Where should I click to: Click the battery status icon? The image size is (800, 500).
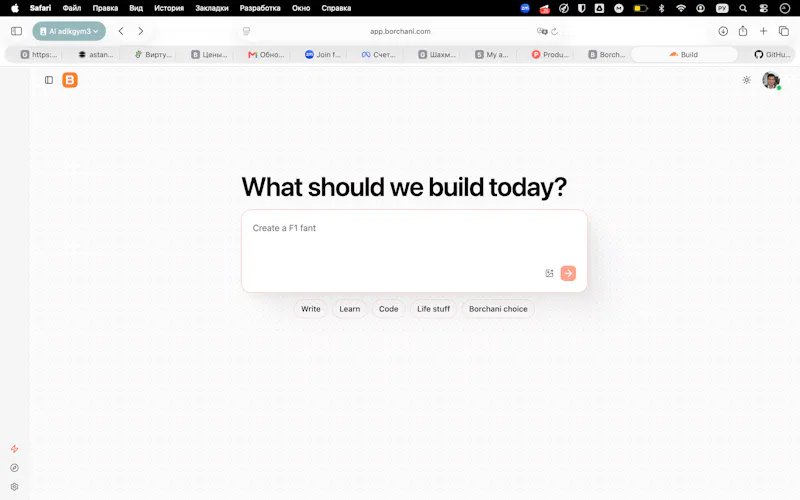point(640,8)
